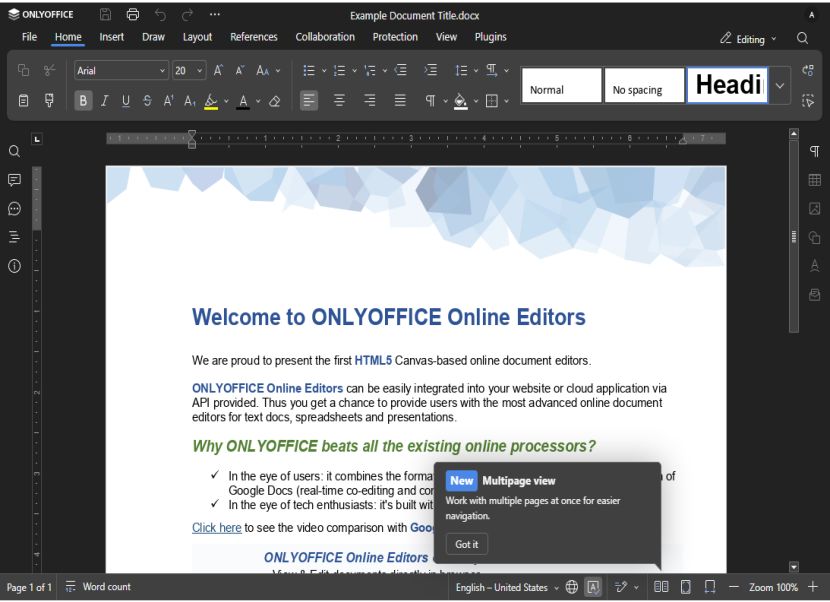The height and width of the screenshot is (602, 830).
Task: Copy the selection with the Copy icon
Action: point(23,70)
